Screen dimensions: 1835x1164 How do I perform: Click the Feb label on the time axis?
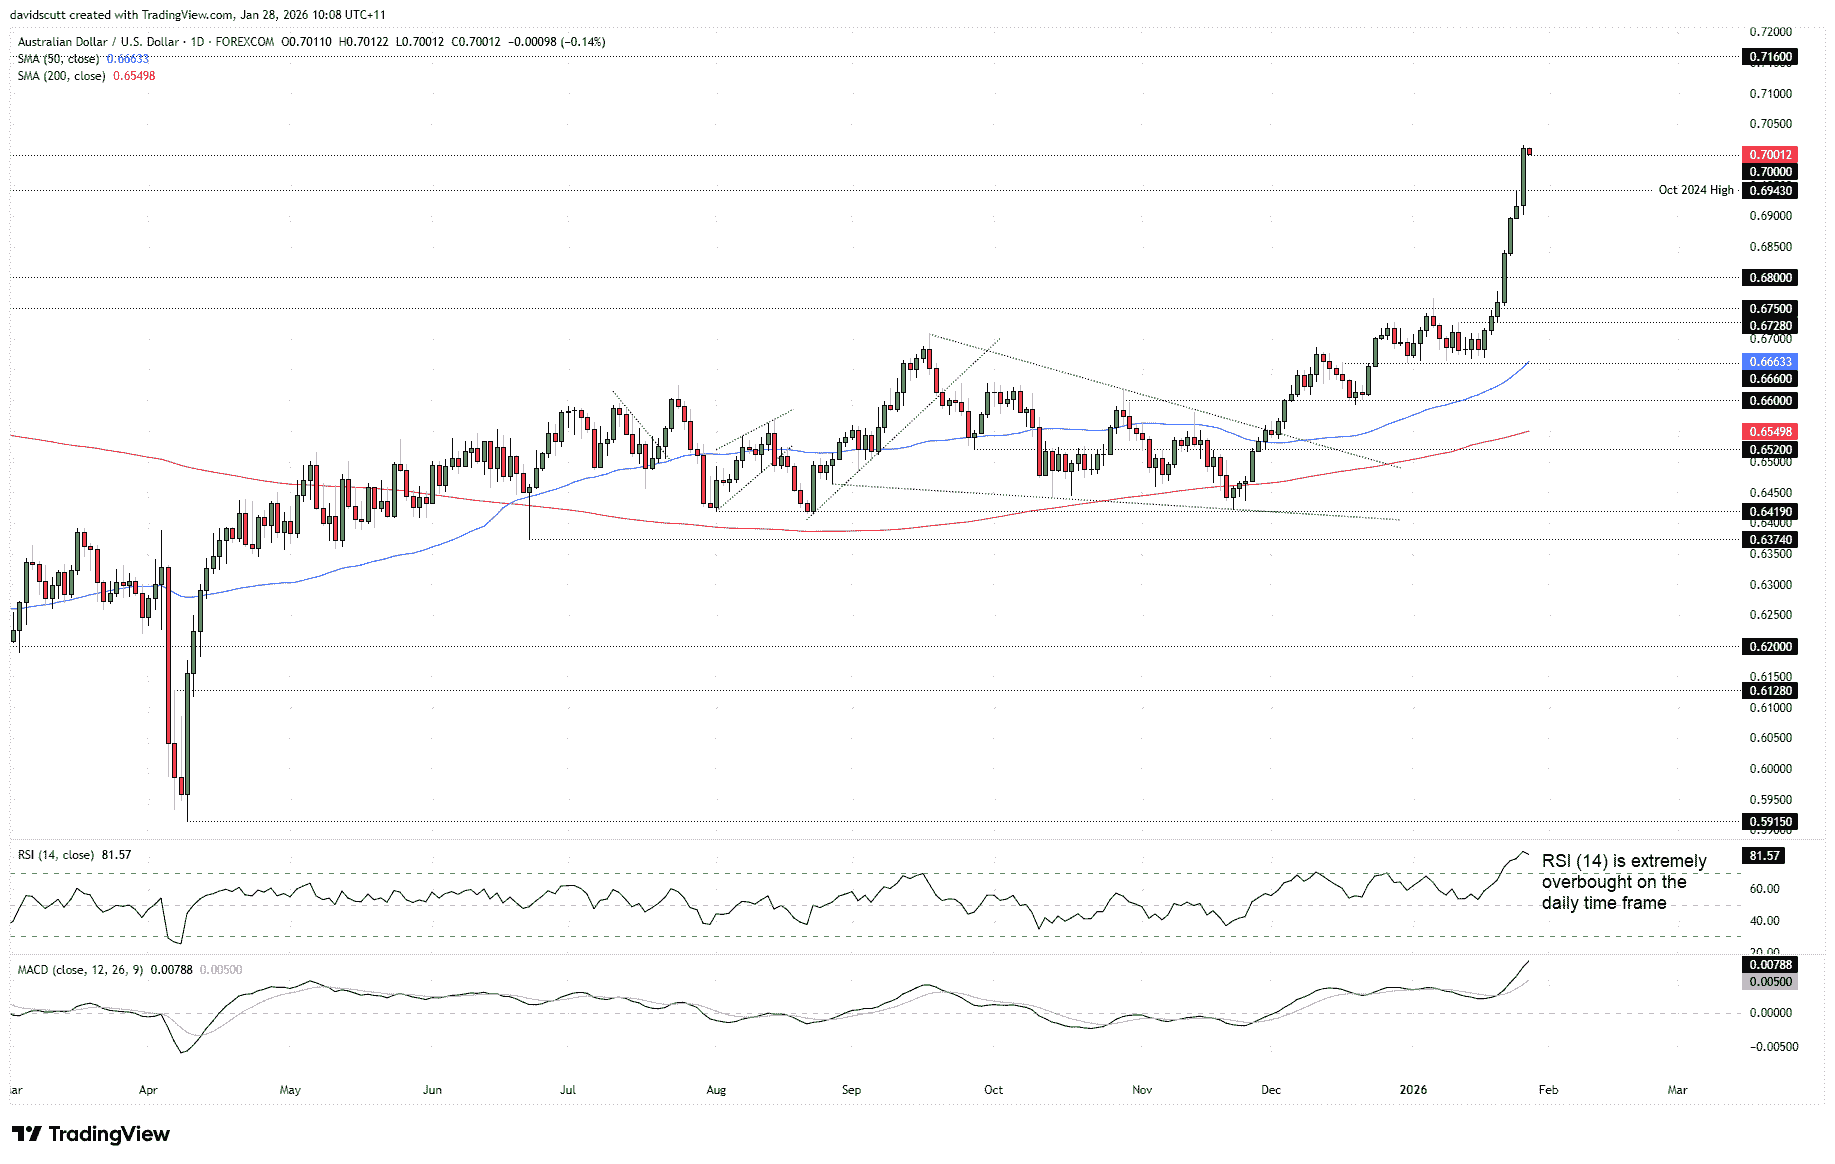point(1548,1090)
